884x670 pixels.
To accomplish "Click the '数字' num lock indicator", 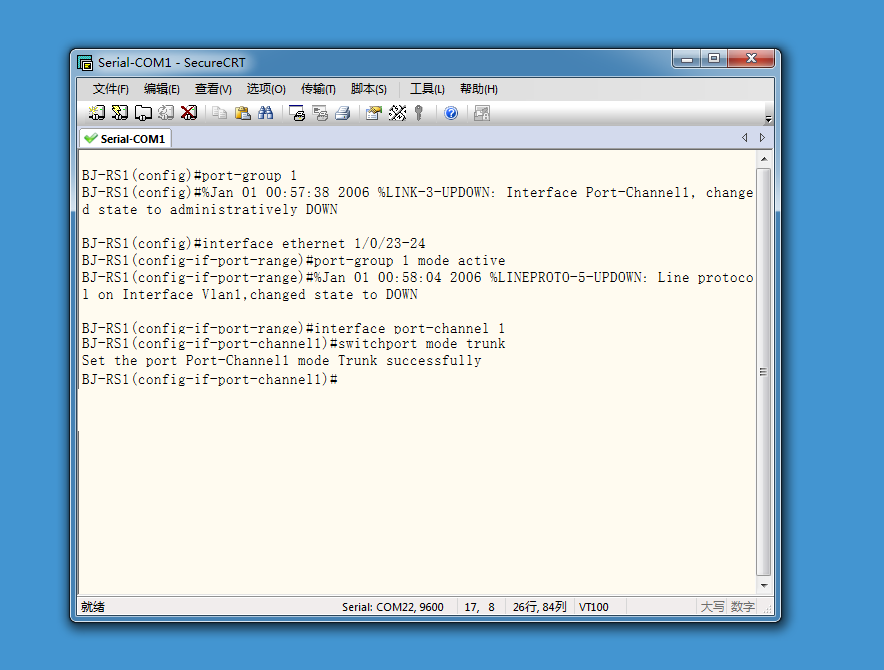I will click(742, 607).
